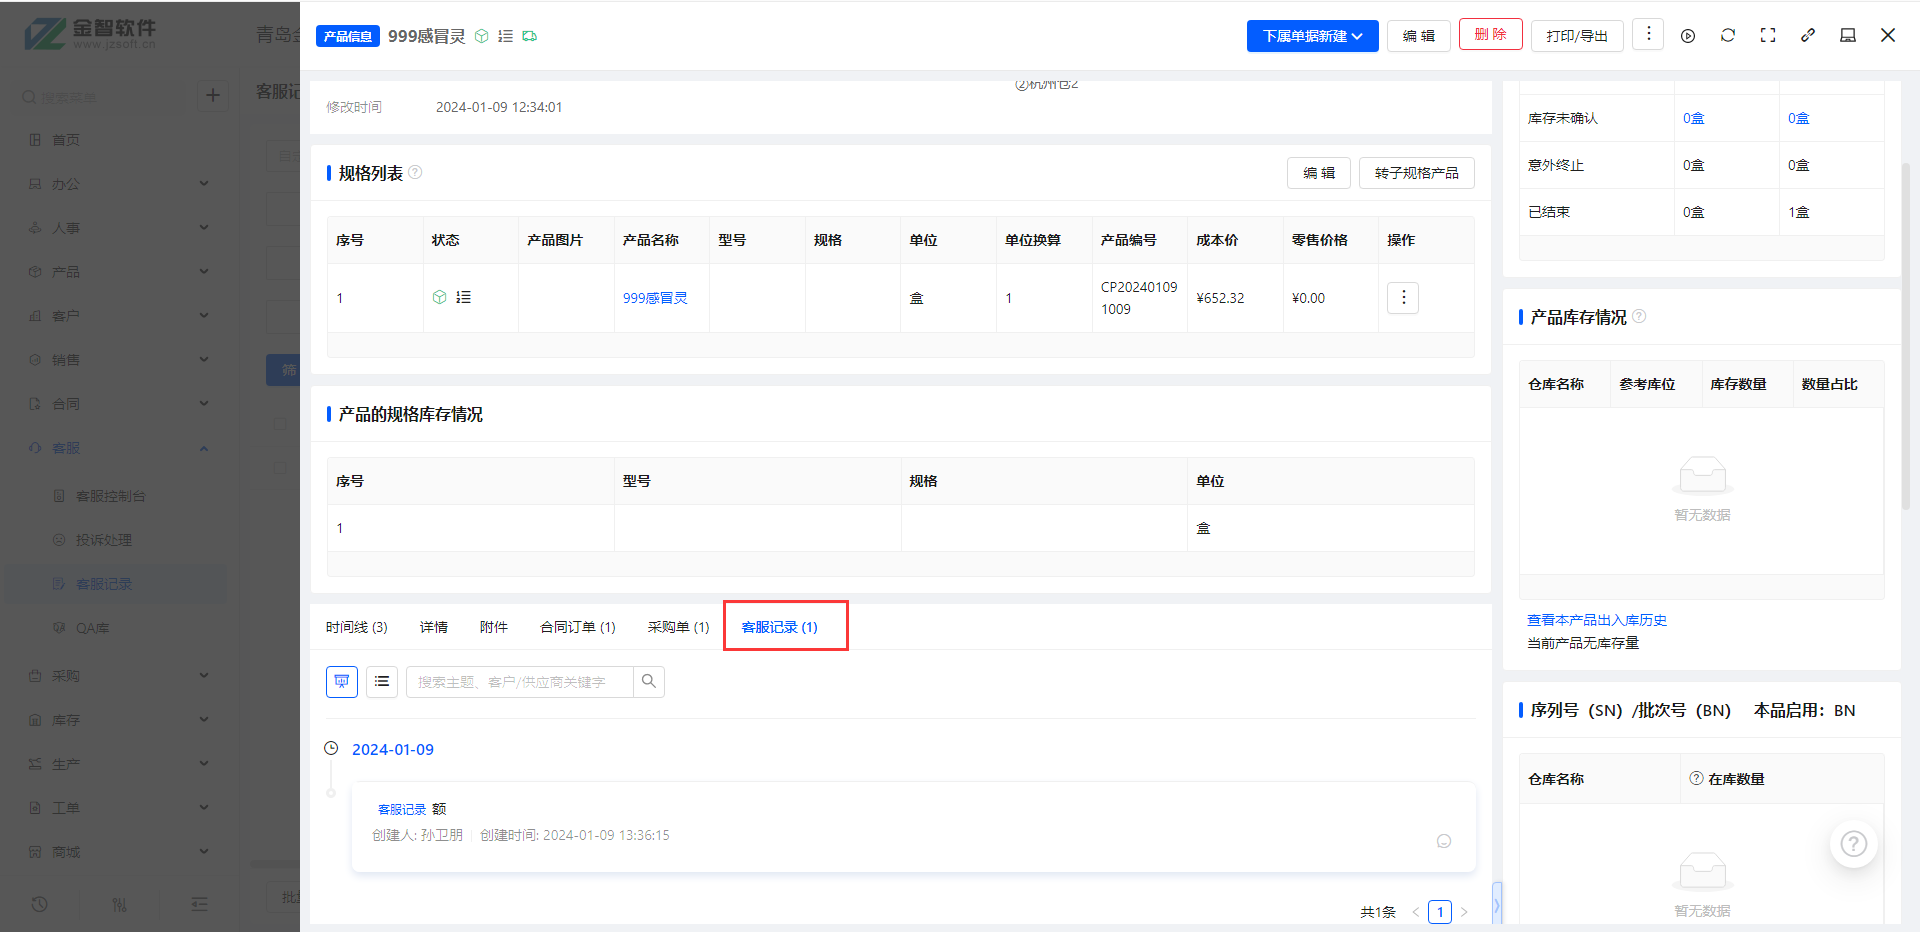This screenshot has height=932, width=1920.
Task: Expand 产品 menu in sidebar
Action: point(118,272)
